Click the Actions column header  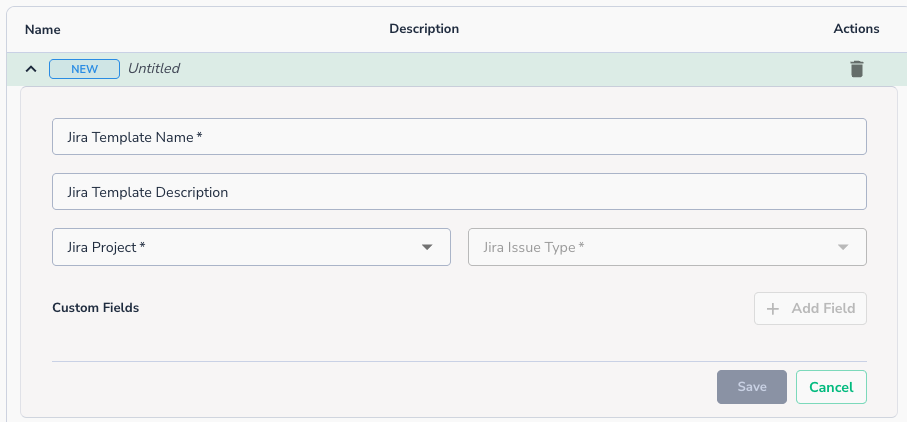click(856, 29)
